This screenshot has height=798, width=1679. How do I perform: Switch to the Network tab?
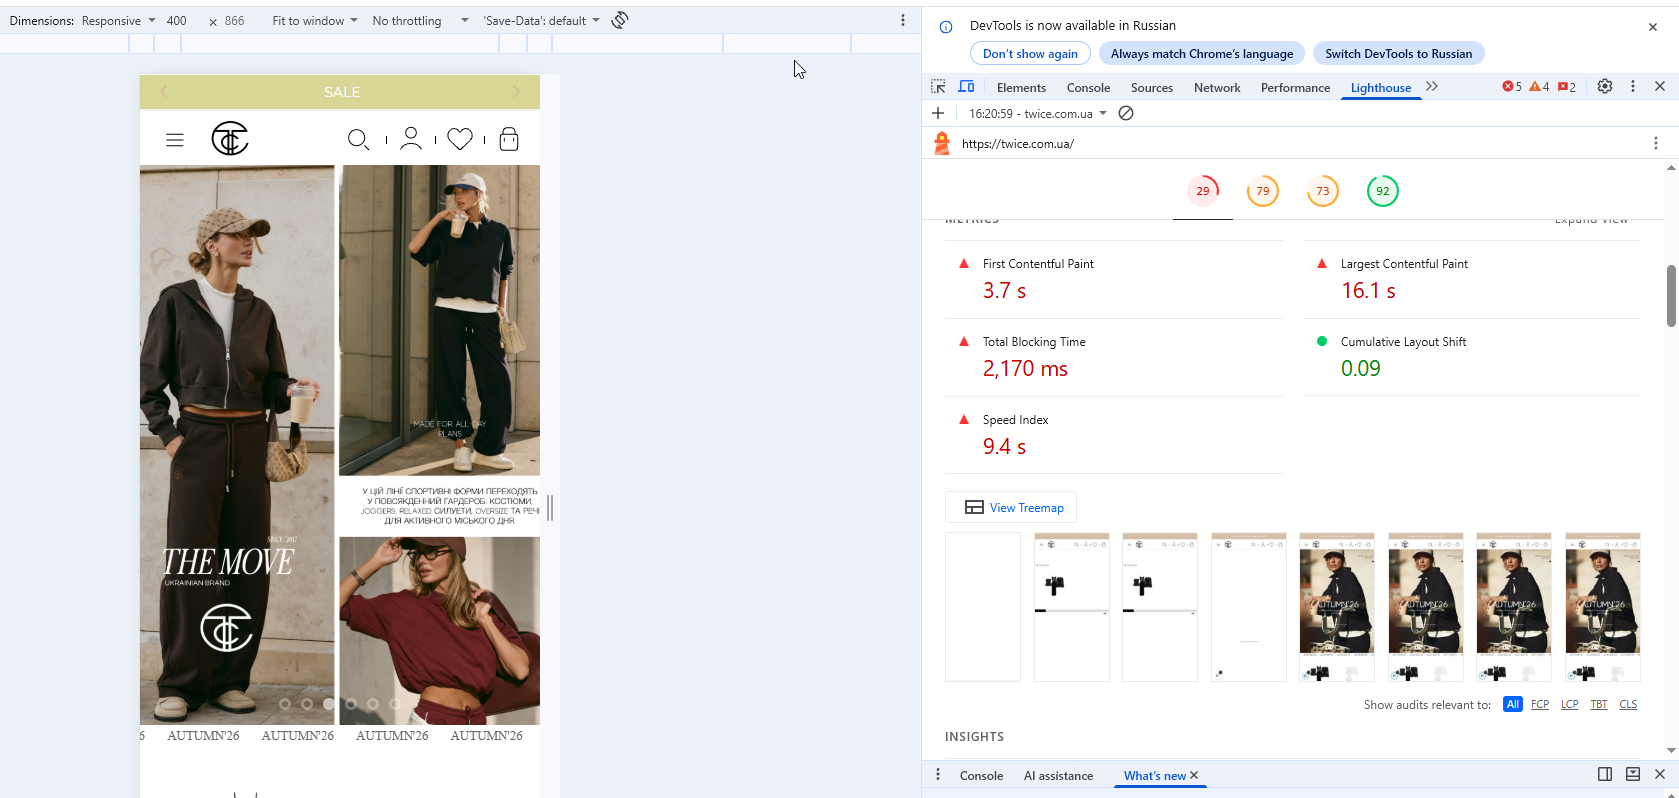(x=1217, y=88)
